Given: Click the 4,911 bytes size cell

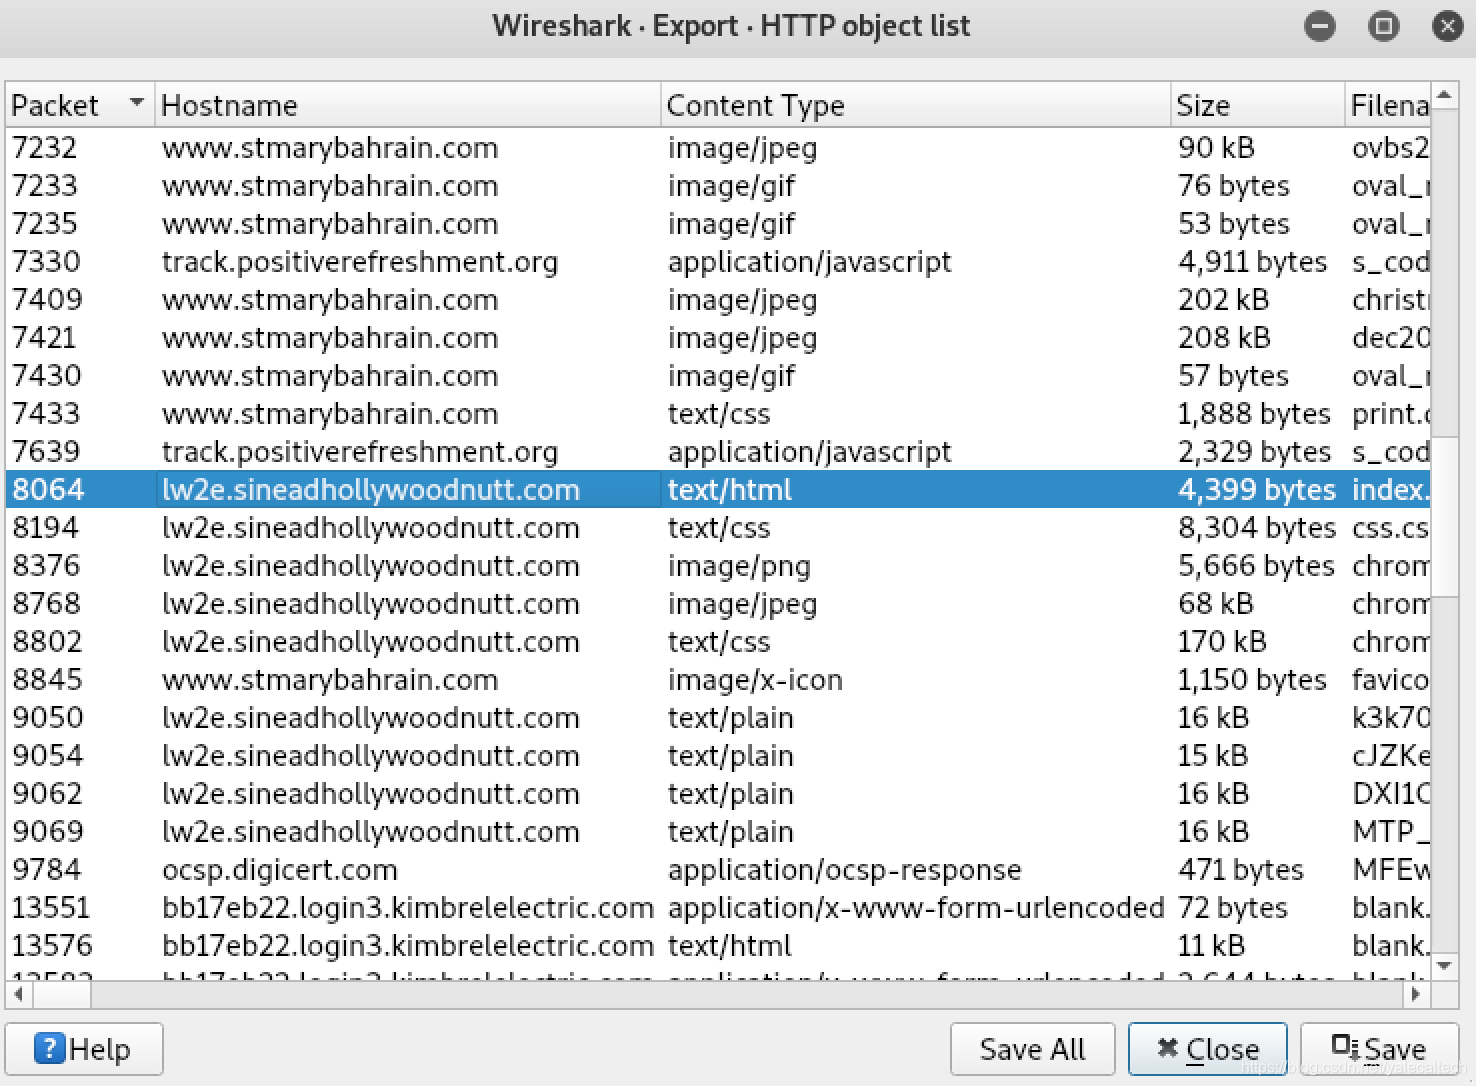Looking at the screenshot, I should [1252, 261].
